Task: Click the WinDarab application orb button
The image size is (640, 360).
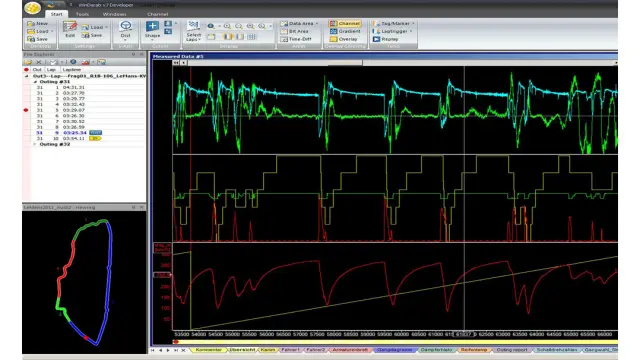Action: tap(32, 7)
